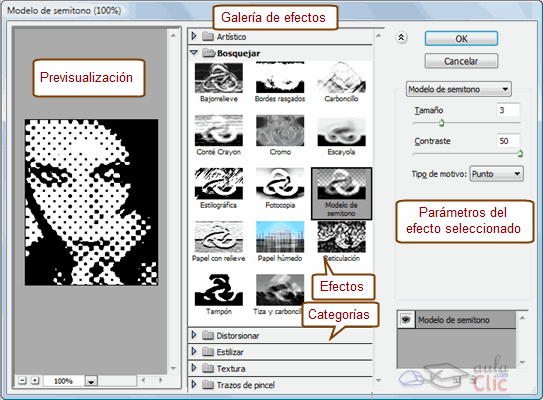Viewport: 543px width, 400px height.
Task: Open the Modelo de semitono effect dropdown
Action: click(x=459, y=89)
